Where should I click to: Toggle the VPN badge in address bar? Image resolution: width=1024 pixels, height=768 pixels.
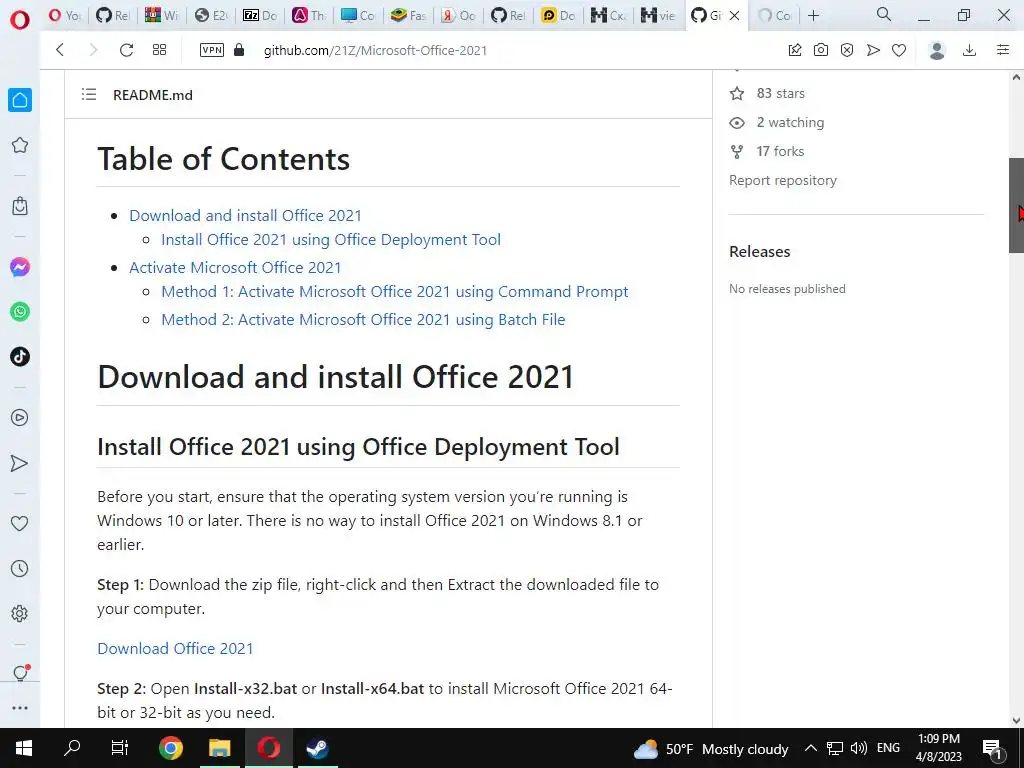point(212,50)
